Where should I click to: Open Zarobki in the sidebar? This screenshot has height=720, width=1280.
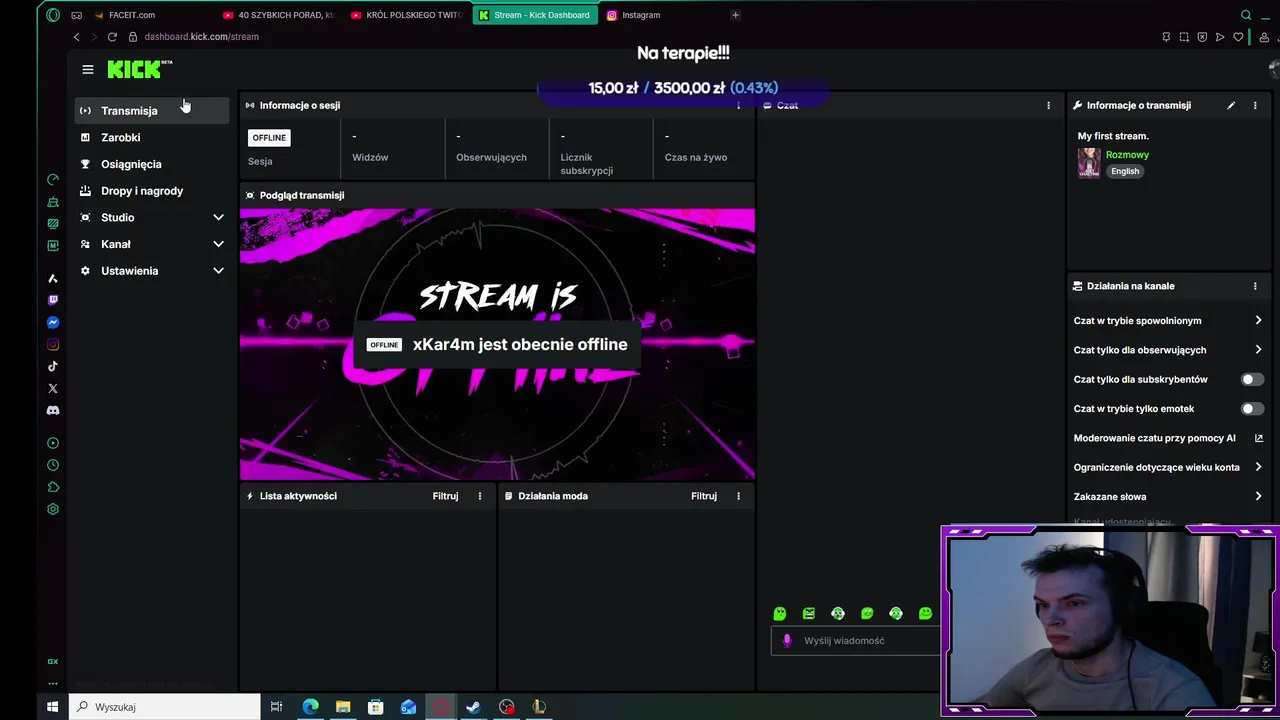[152, 137]
